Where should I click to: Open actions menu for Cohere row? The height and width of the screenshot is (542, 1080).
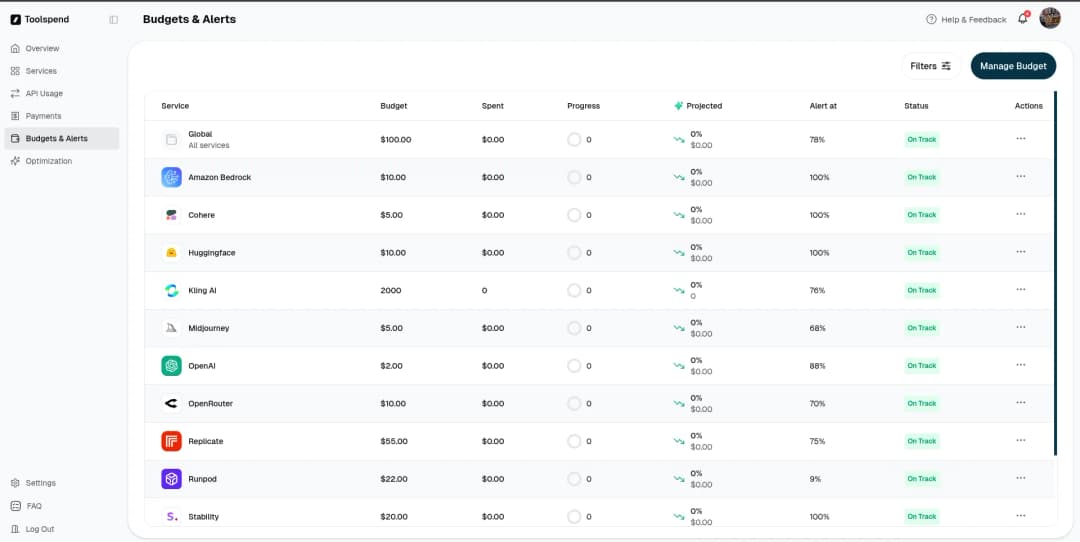(x=1020, y=214)
